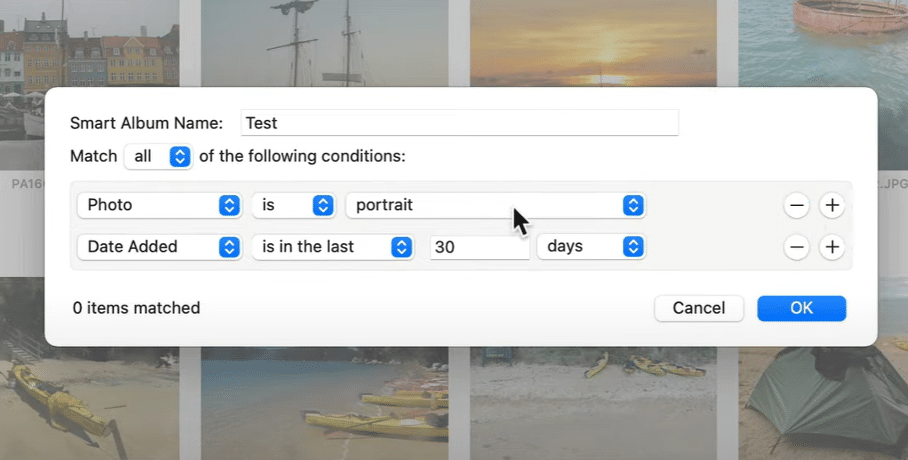Confirm the smart album with OK
908x460 pixels.
pos(801,308)
